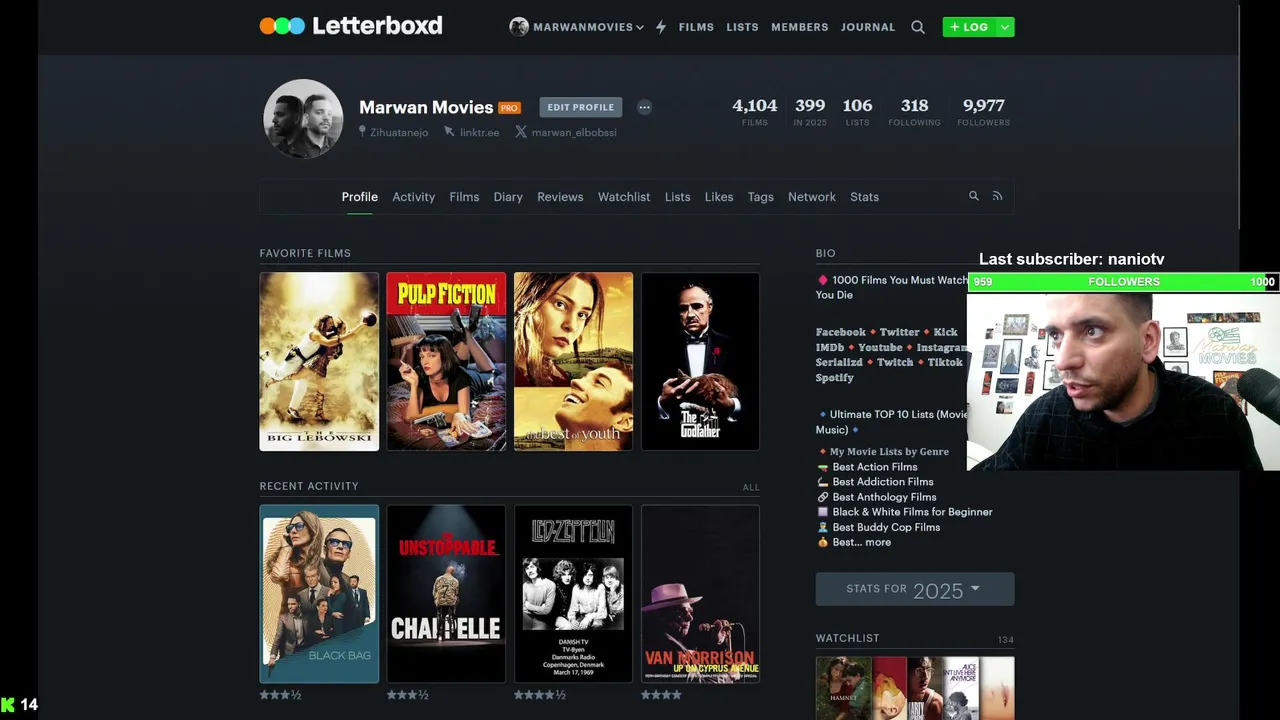Viewport: 1280px width, 720px height.
Task: Open the header search magnifier icon
Action: coord(918,27)
